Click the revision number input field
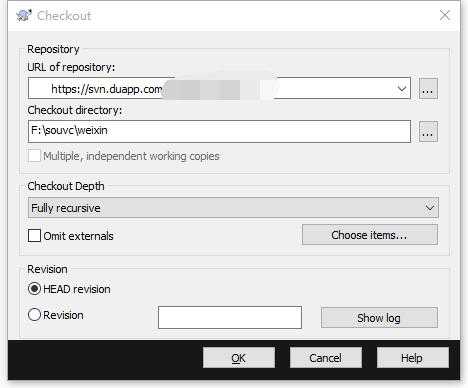The width and height of the screenshot is (468, 388). click(230, 317)
